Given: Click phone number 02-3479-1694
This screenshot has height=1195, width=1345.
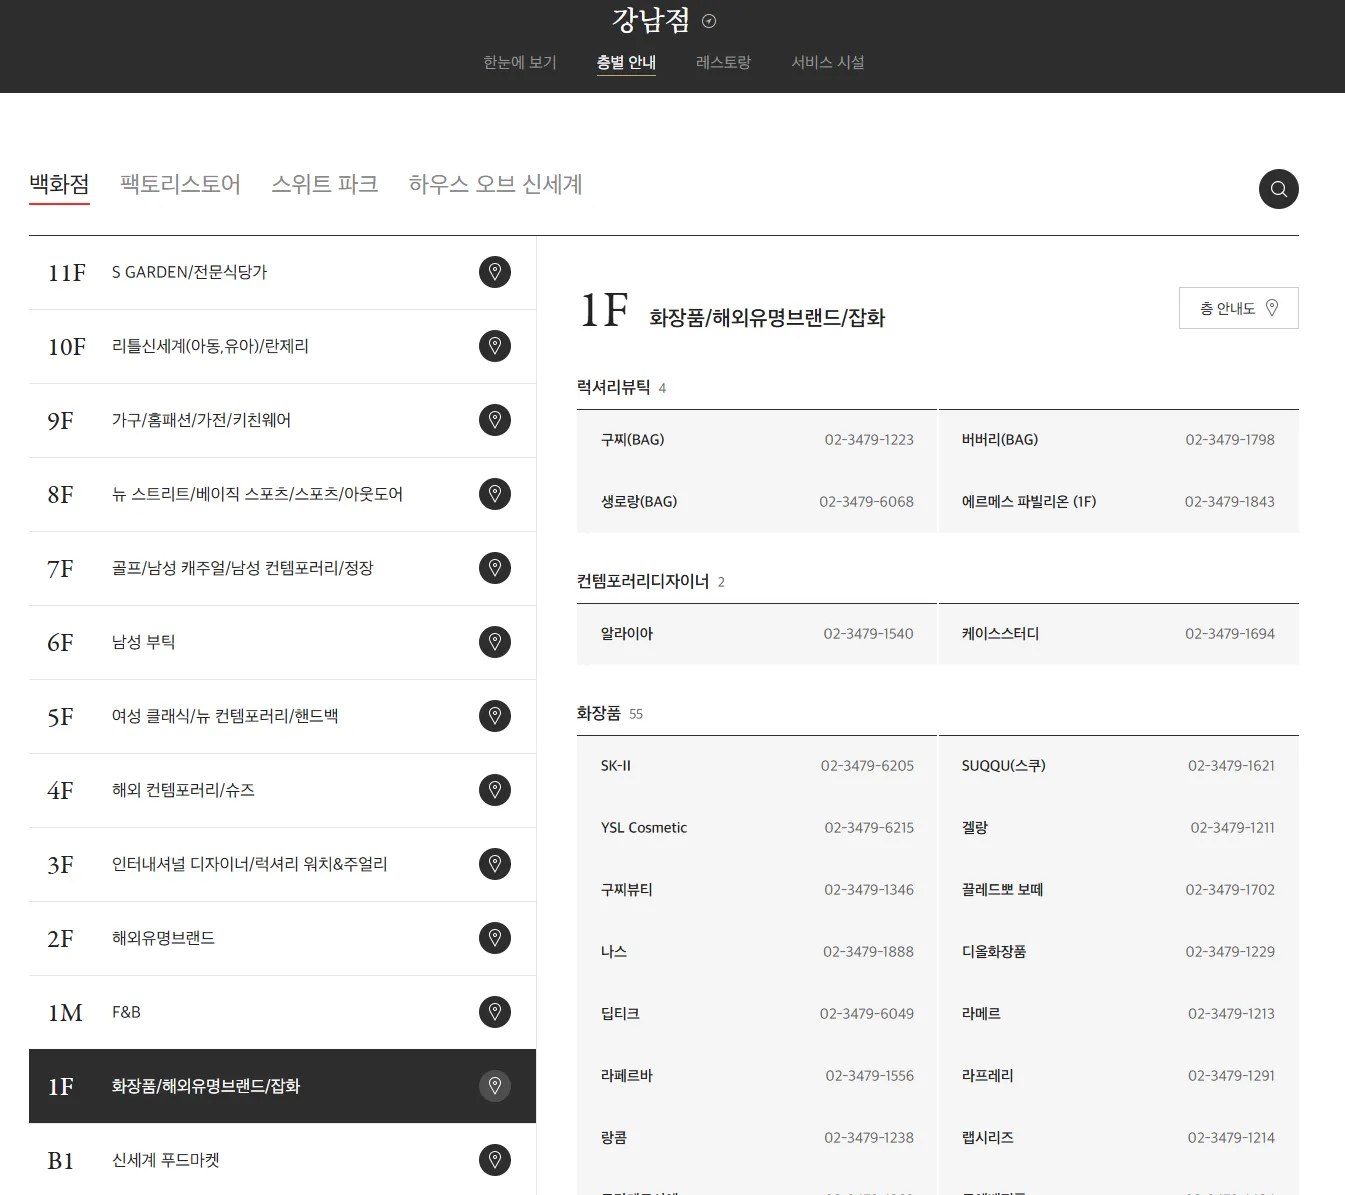Looking at the screenshot, I should [x=1230, y=633].
